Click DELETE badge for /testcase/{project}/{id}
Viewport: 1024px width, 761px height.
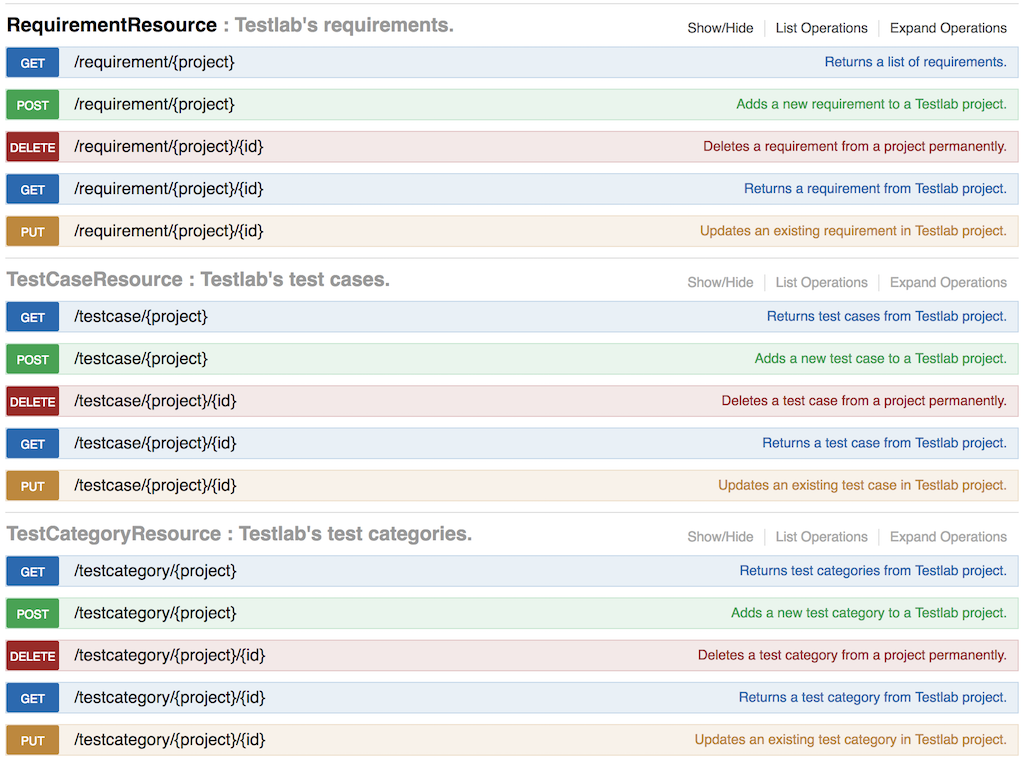[33, 402]
